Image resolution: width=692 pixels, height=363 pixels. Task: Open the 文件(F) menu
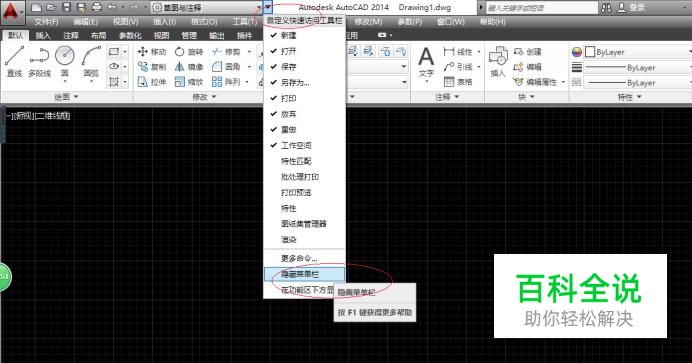(46, 21)
